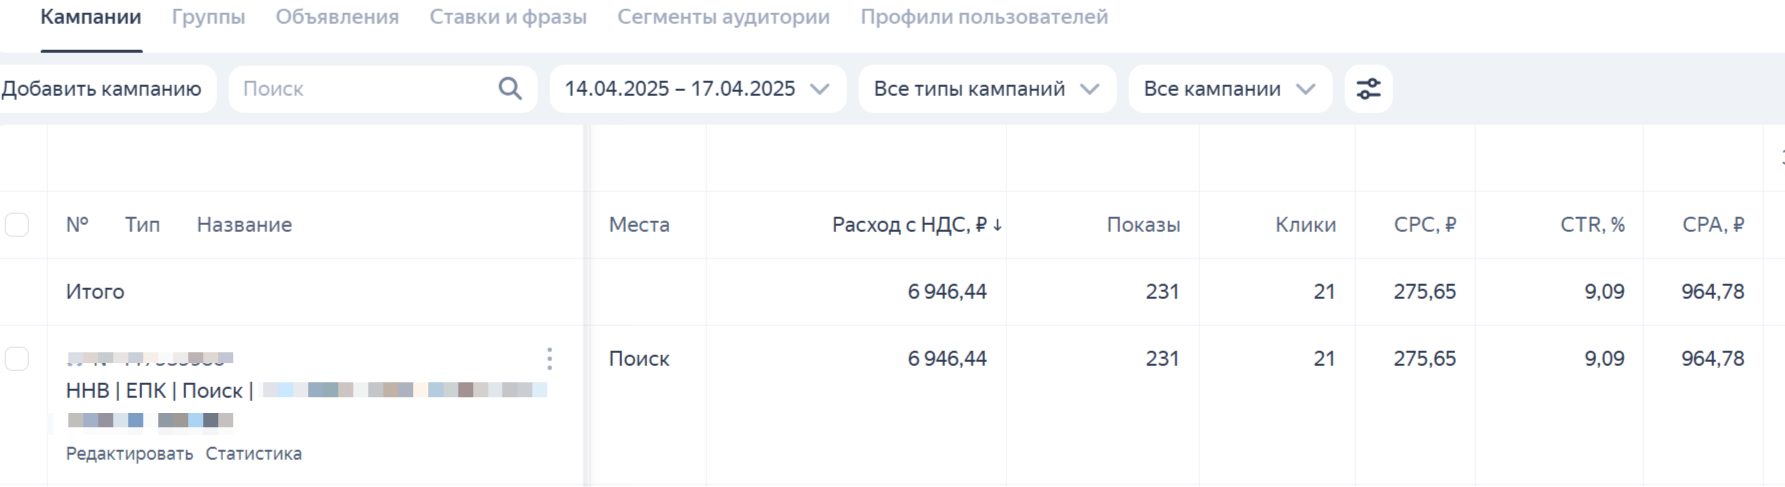Expand the Все кампании dropdown

pos(1229,89)
